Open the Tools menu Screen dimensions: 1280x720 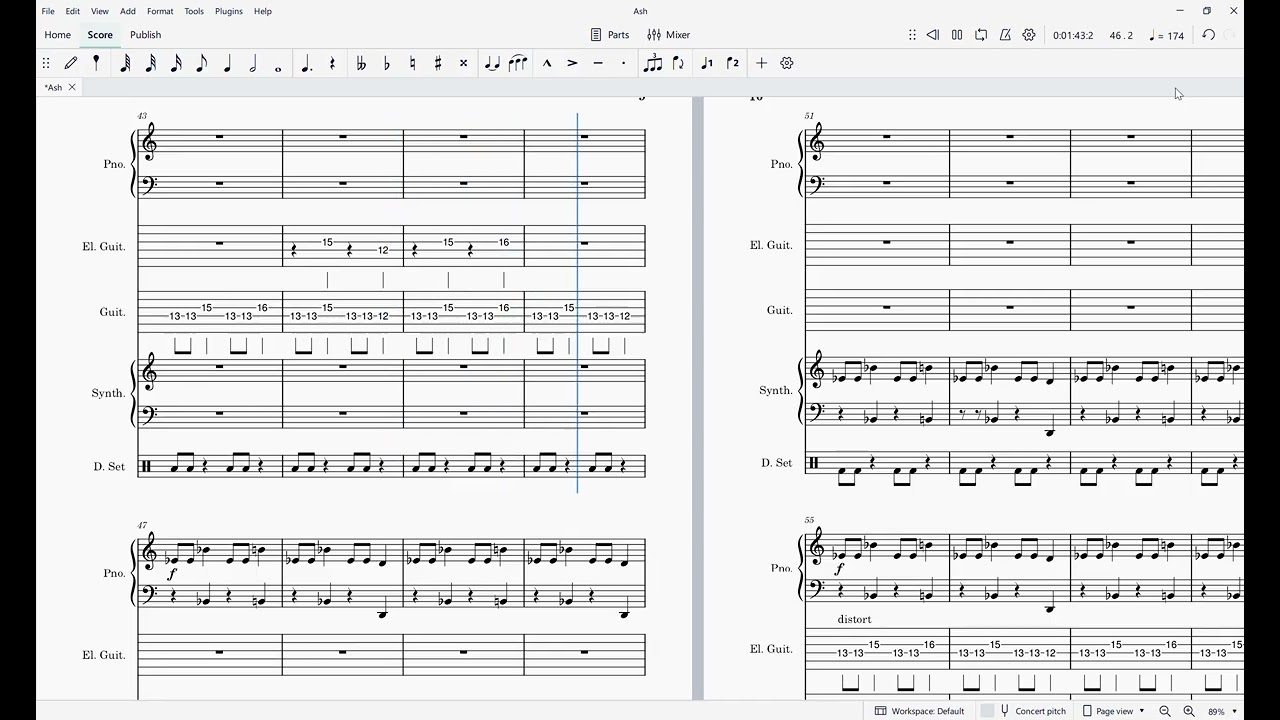coord(194,11)
